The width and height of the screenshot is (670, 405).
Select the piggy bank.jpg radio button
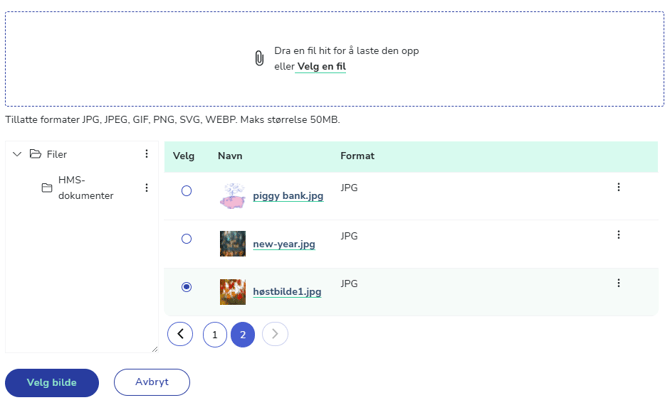point(186,191)
